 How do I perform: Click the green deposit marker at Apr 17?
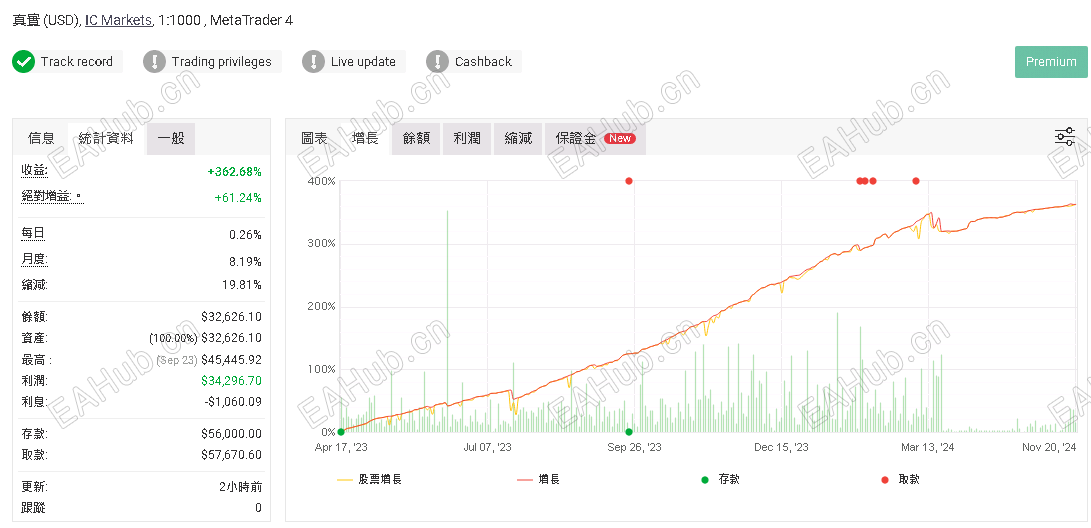tap(340, 432)
